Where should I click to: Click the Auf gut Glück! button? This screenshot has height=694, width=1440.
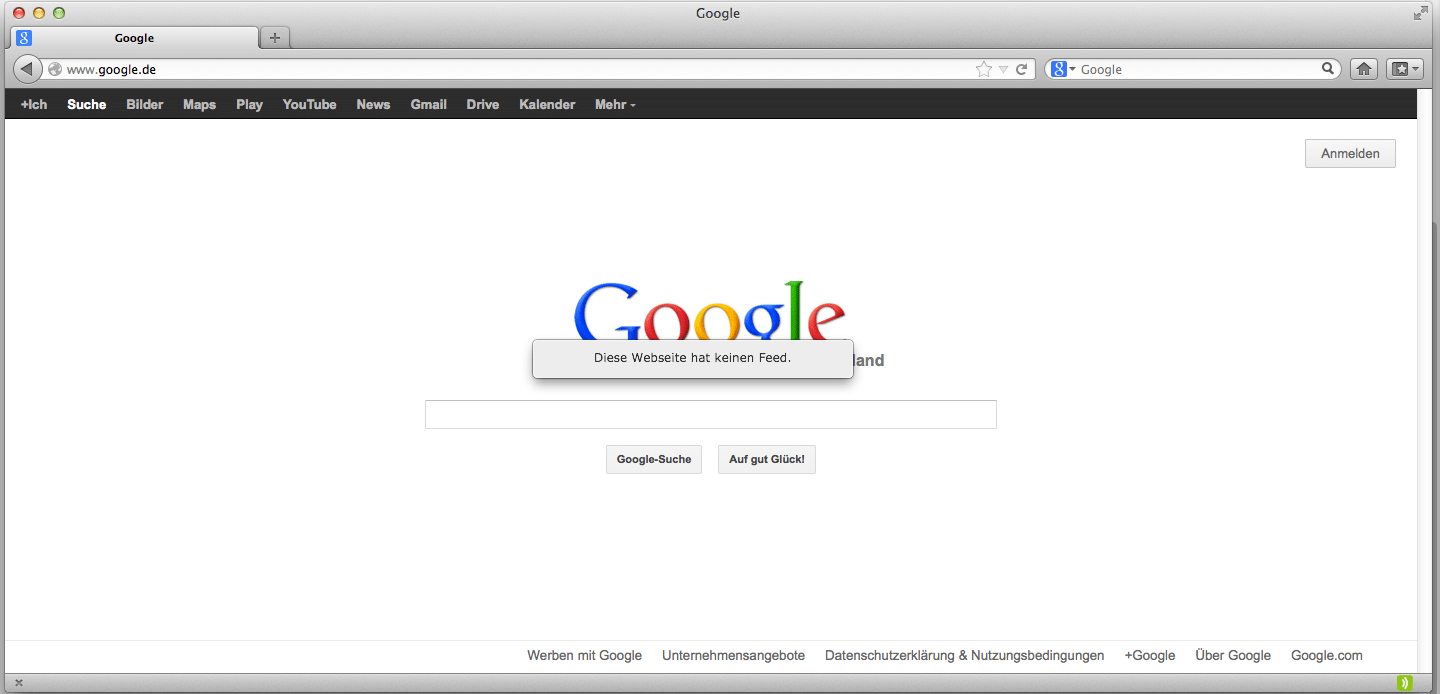click(x=766, y=459)
